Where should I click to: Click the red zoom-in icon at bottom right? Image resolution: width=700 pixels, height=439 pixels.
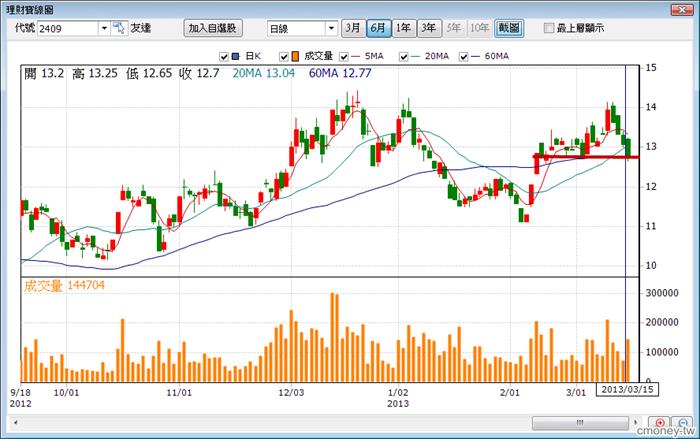[658, 422]
